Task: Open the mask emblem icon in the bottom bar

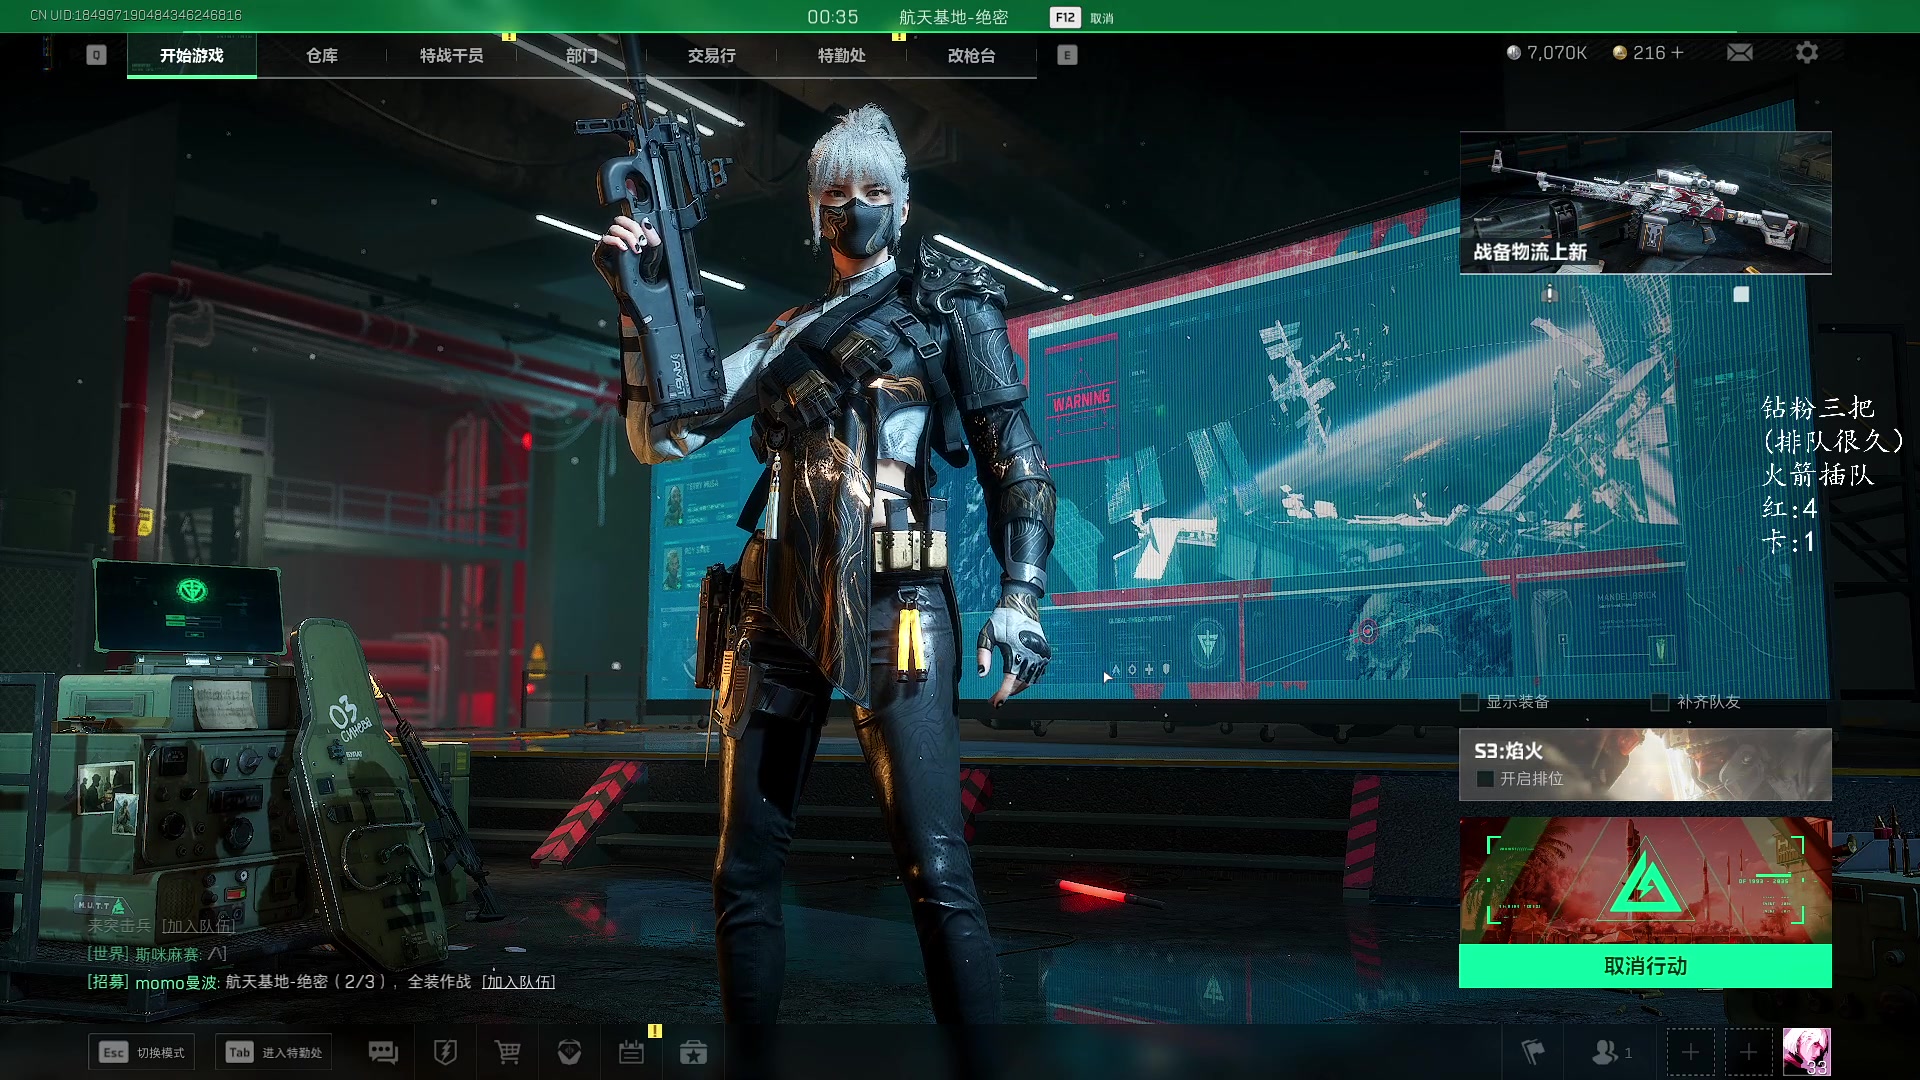Action: [x=569, y=1052]
